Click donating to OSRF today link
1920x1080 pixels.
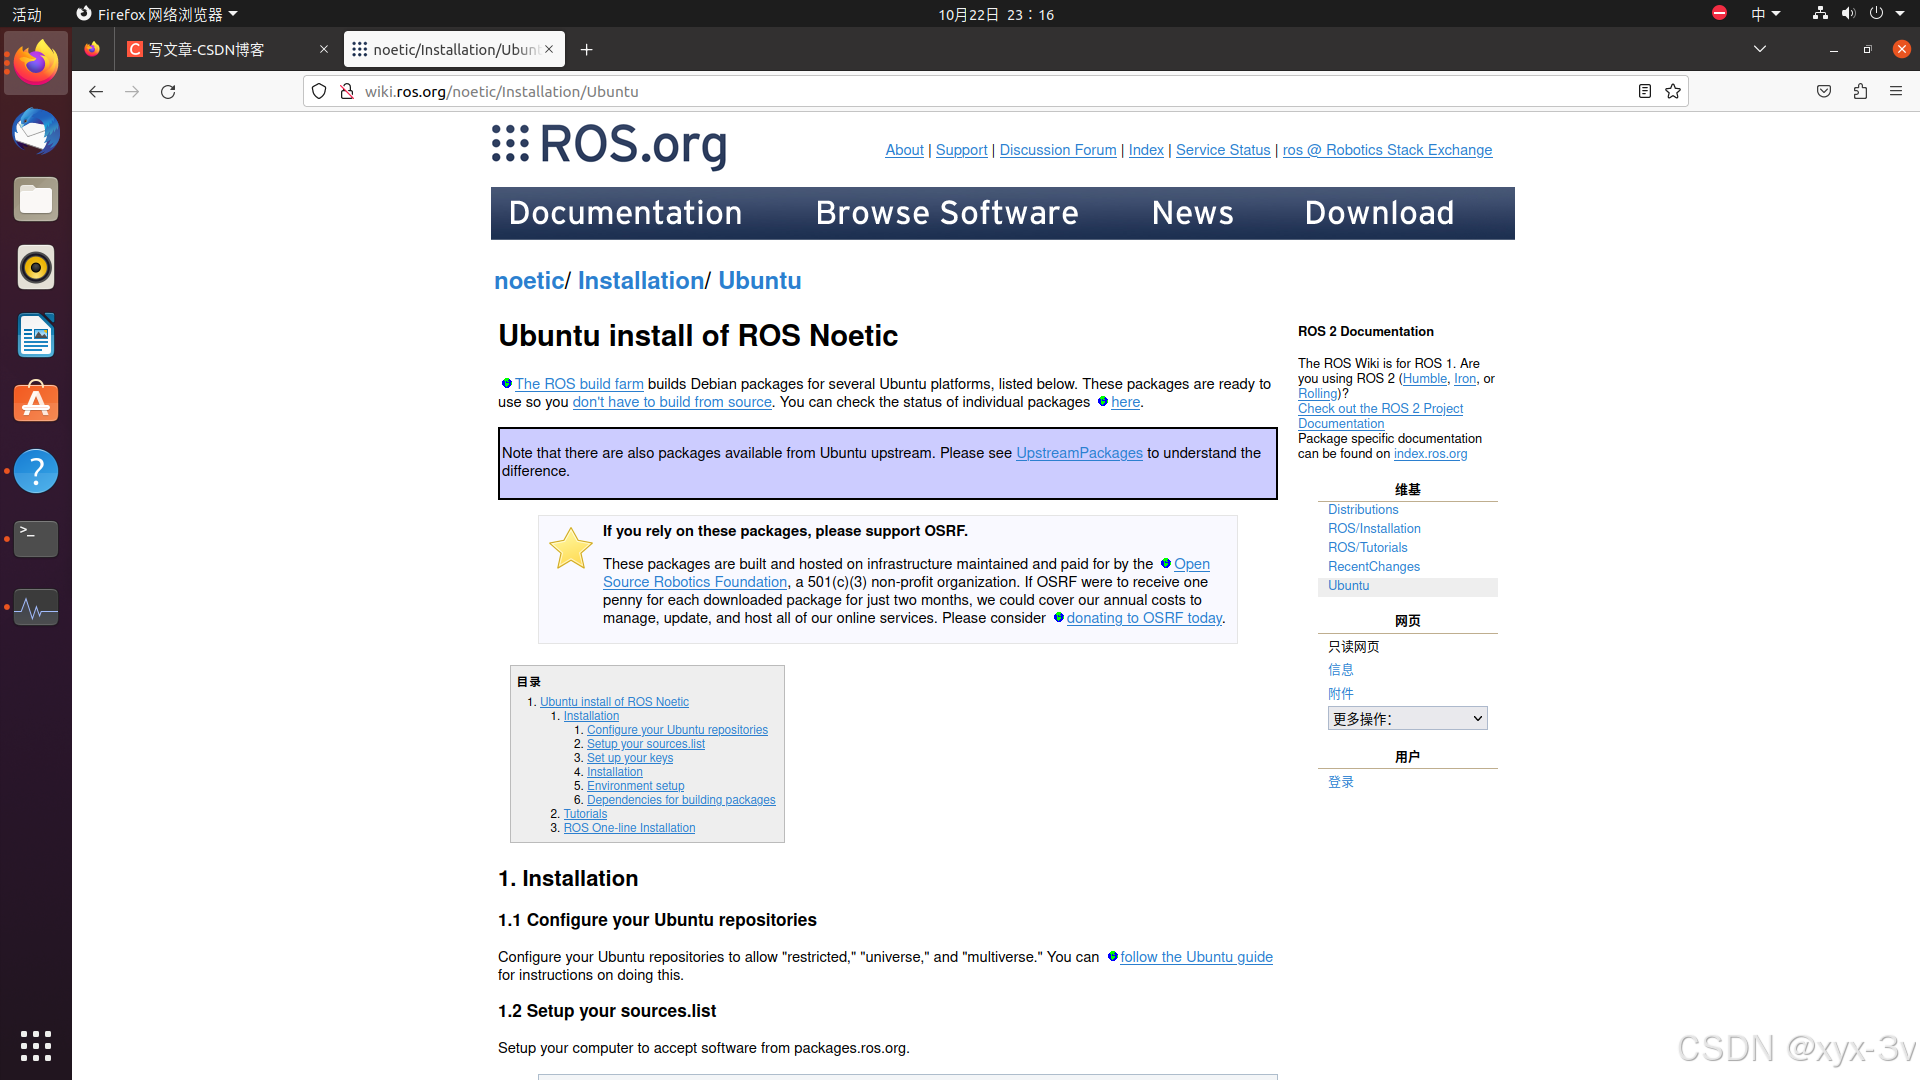click(x=1144, y=618)
